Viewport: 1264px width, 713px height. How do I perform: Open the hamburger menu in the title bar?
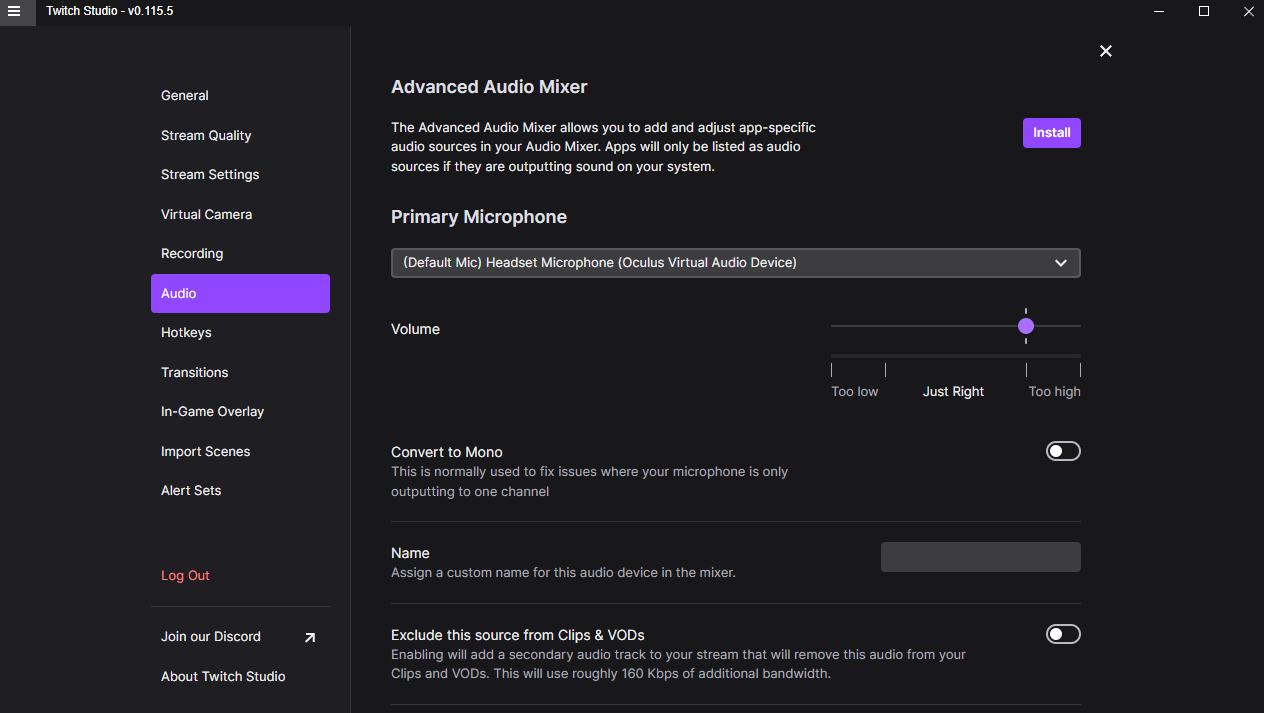point(14,13)
